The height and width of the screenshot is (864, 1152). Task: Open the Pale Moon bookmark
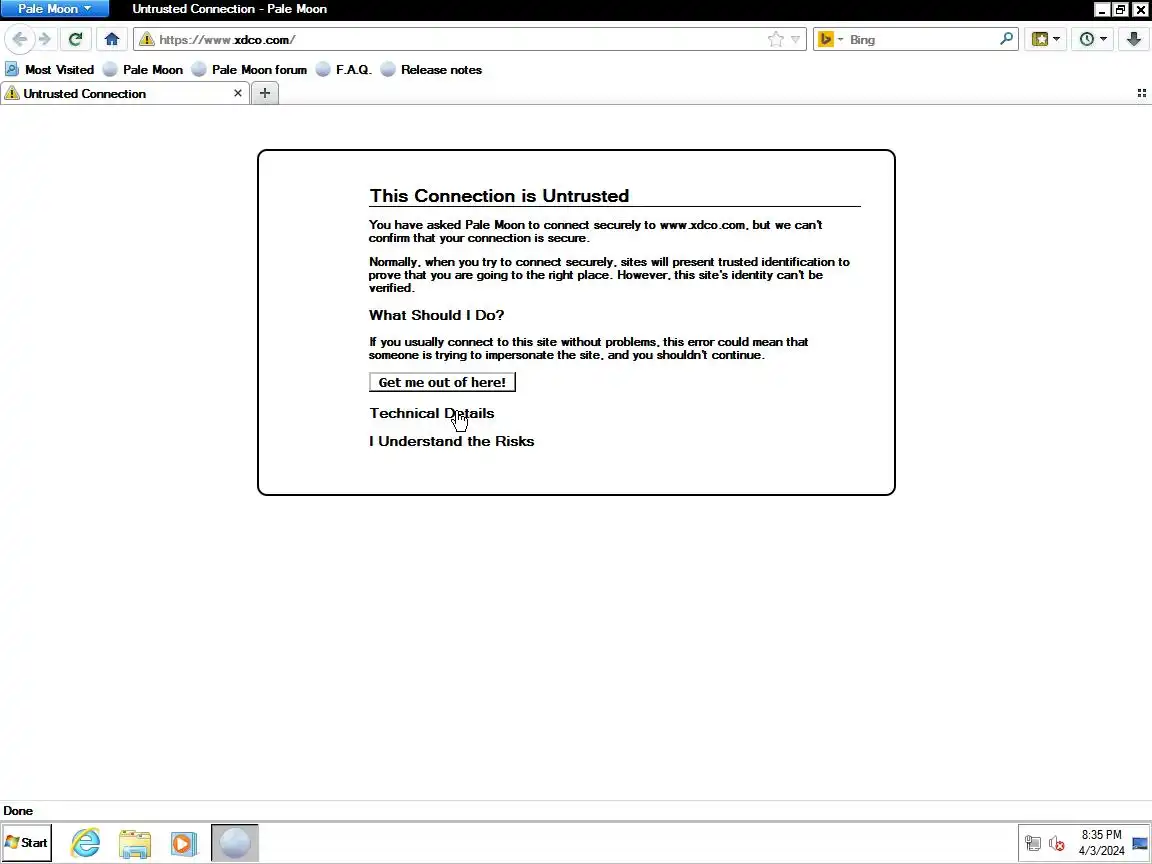(143, 70)
